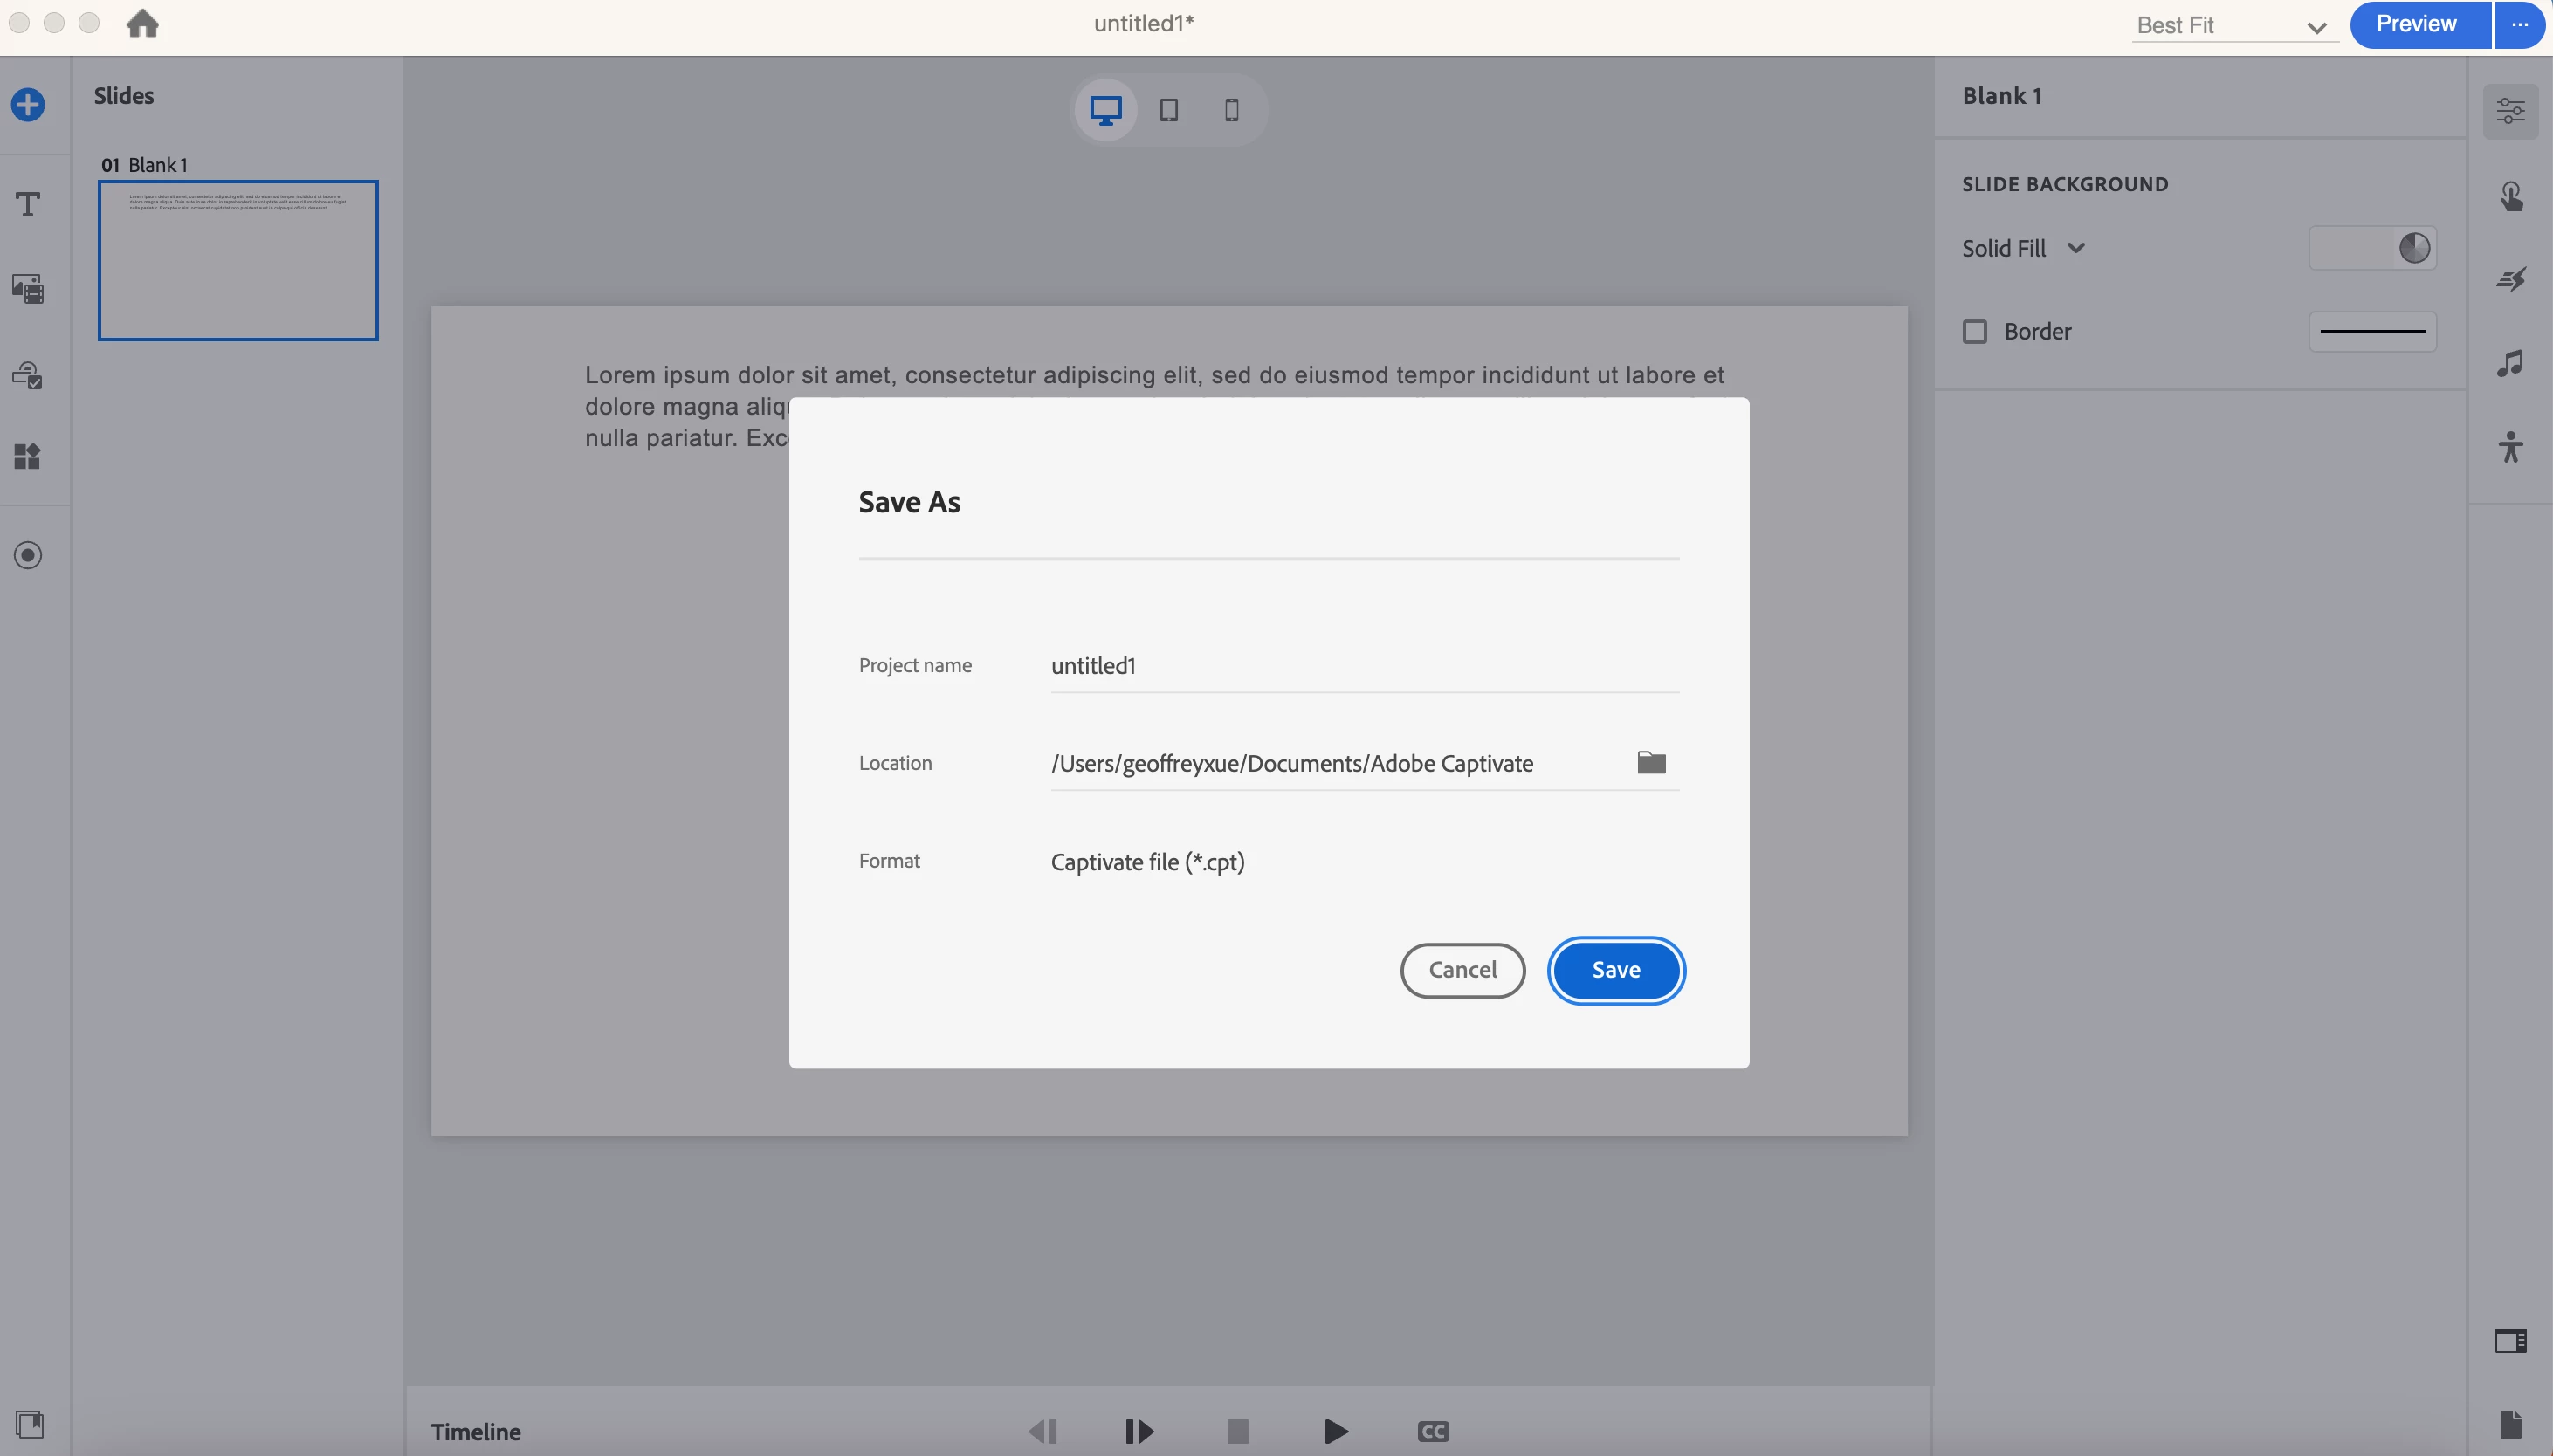Click the Record simulation icon
Screen dimensions: 2553x1456
click(x=28, y=555)
